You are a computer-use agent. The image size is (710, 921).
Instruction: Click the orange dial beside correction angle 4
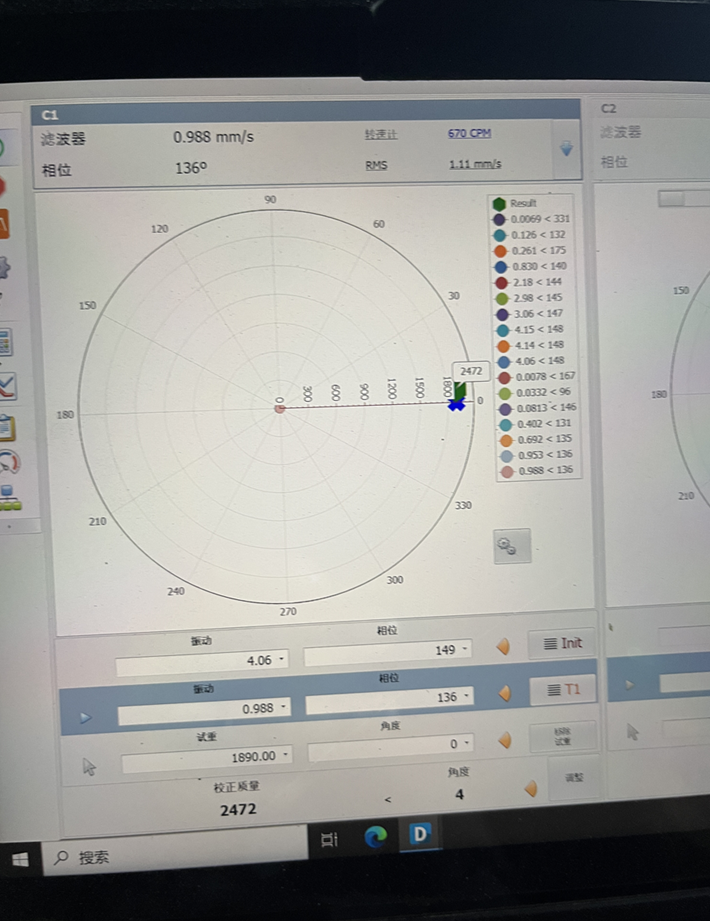click(531, 789)
